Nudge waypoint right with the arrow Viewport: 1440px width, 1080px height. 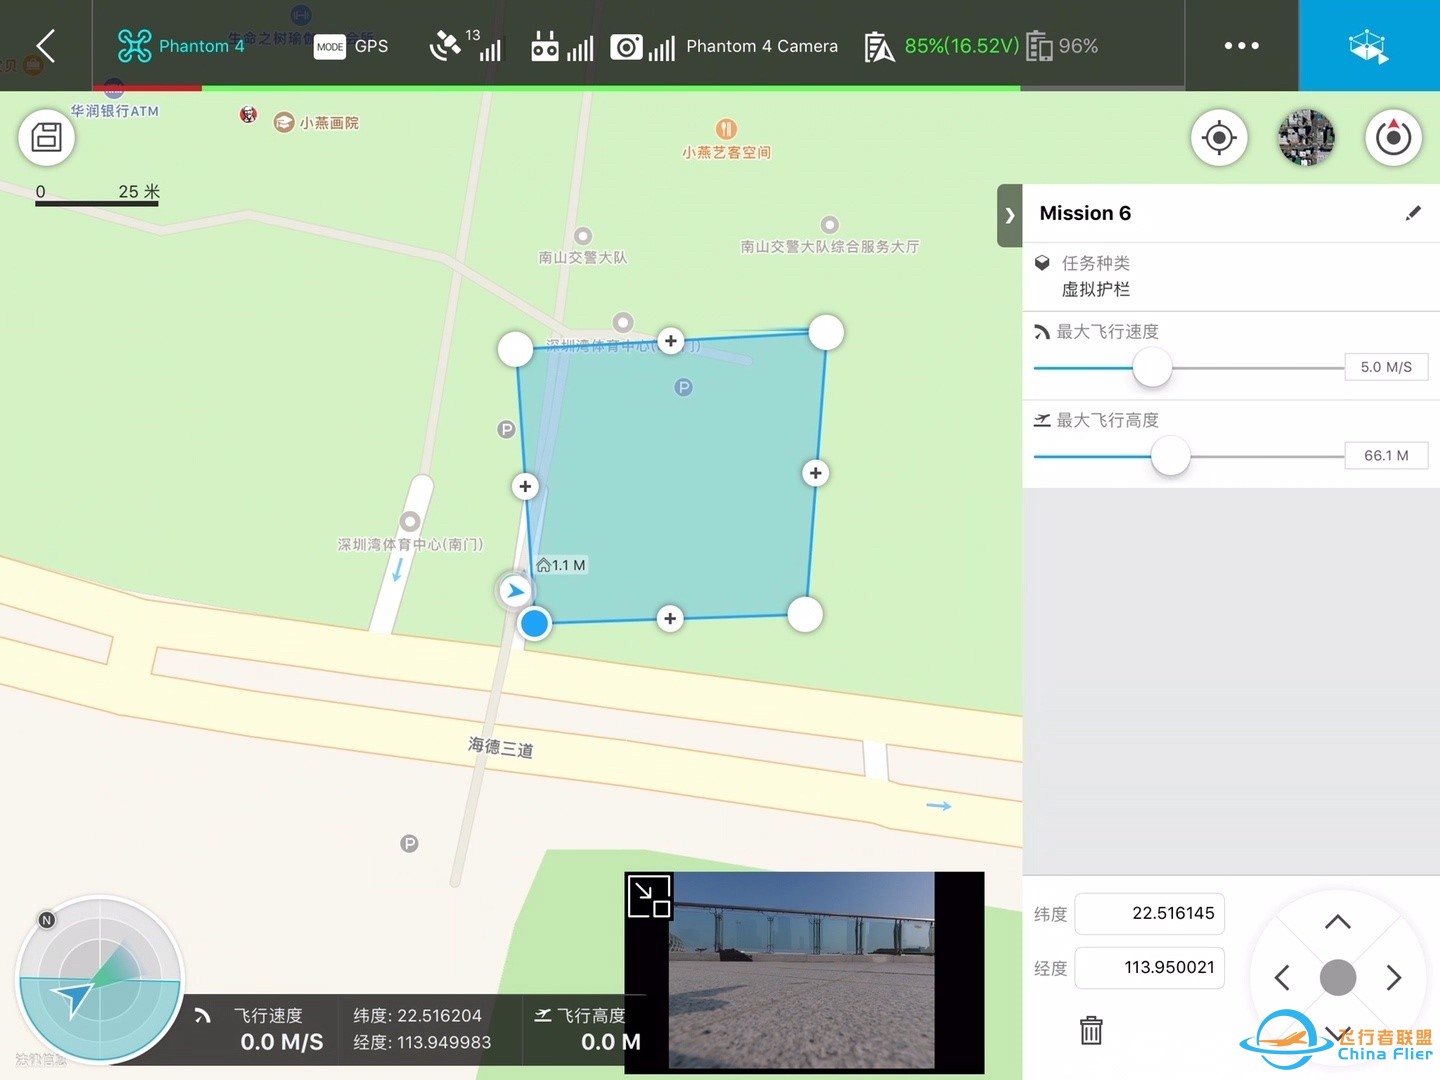[1394, 977]
